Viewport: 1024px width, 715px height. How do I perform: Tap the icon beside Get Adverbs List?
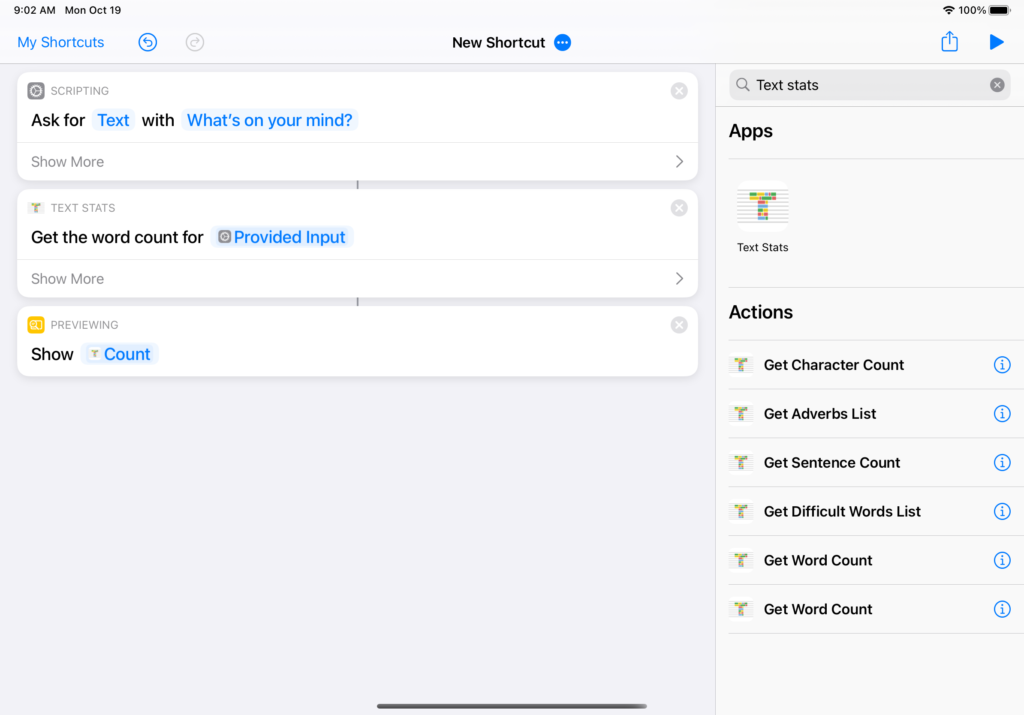click(741, 414)
